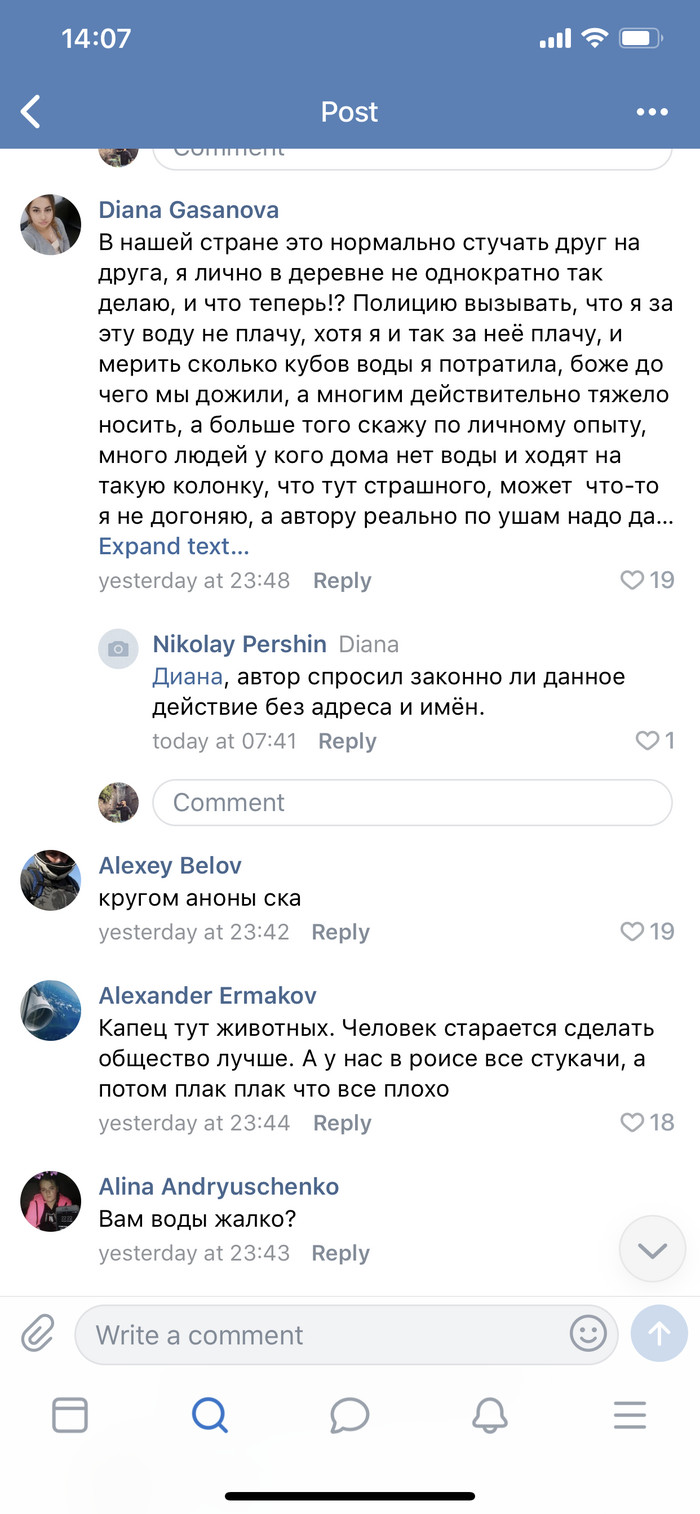Image resolution: width=700 pixels, height=1514 pixels.
Task: Open the news feed tab
Action: 70,1415
